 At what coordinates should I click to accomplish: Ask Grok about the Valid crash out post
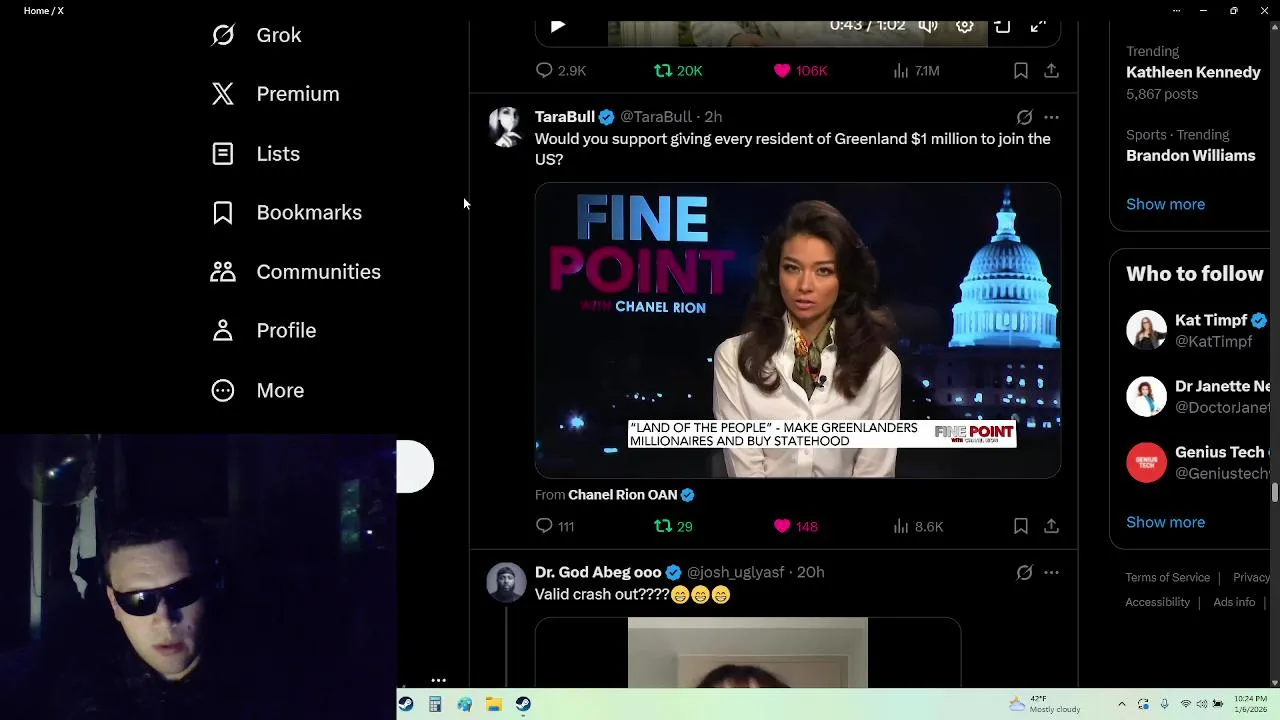click(1024, 573)
